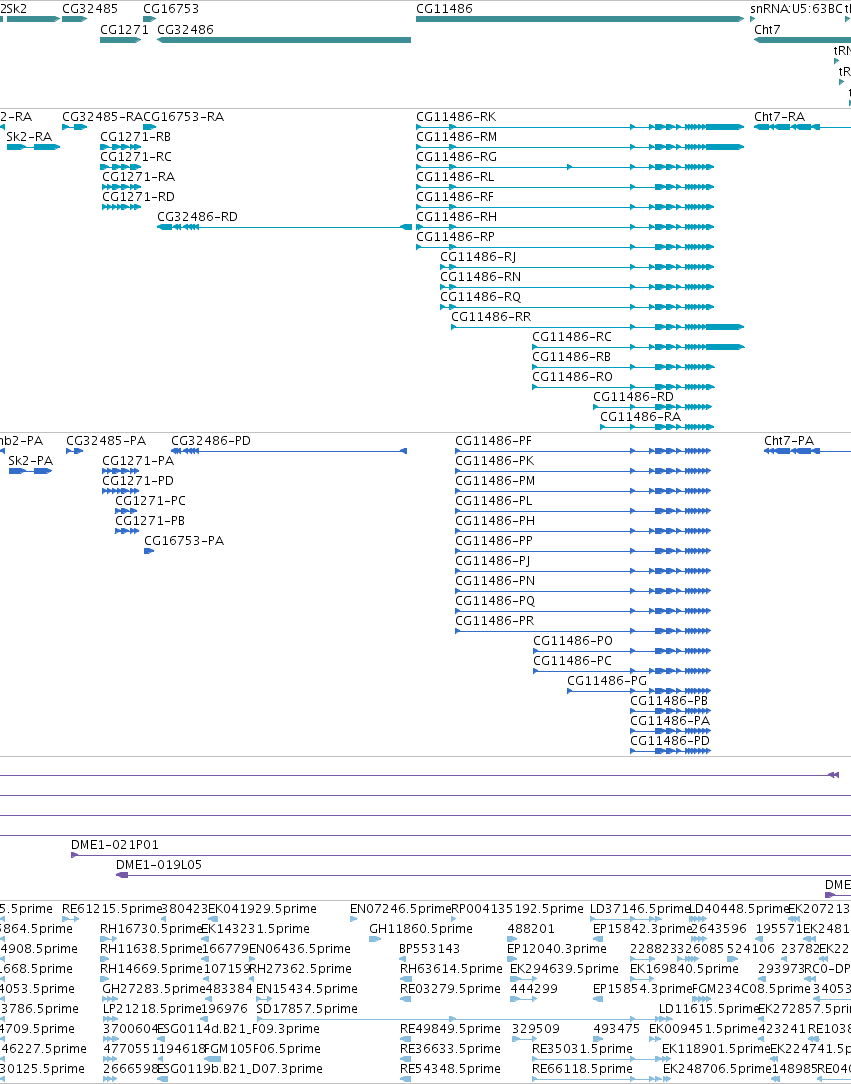851x1084 pixels.
Task: Select EST BP553143
Action: point(429,949)
